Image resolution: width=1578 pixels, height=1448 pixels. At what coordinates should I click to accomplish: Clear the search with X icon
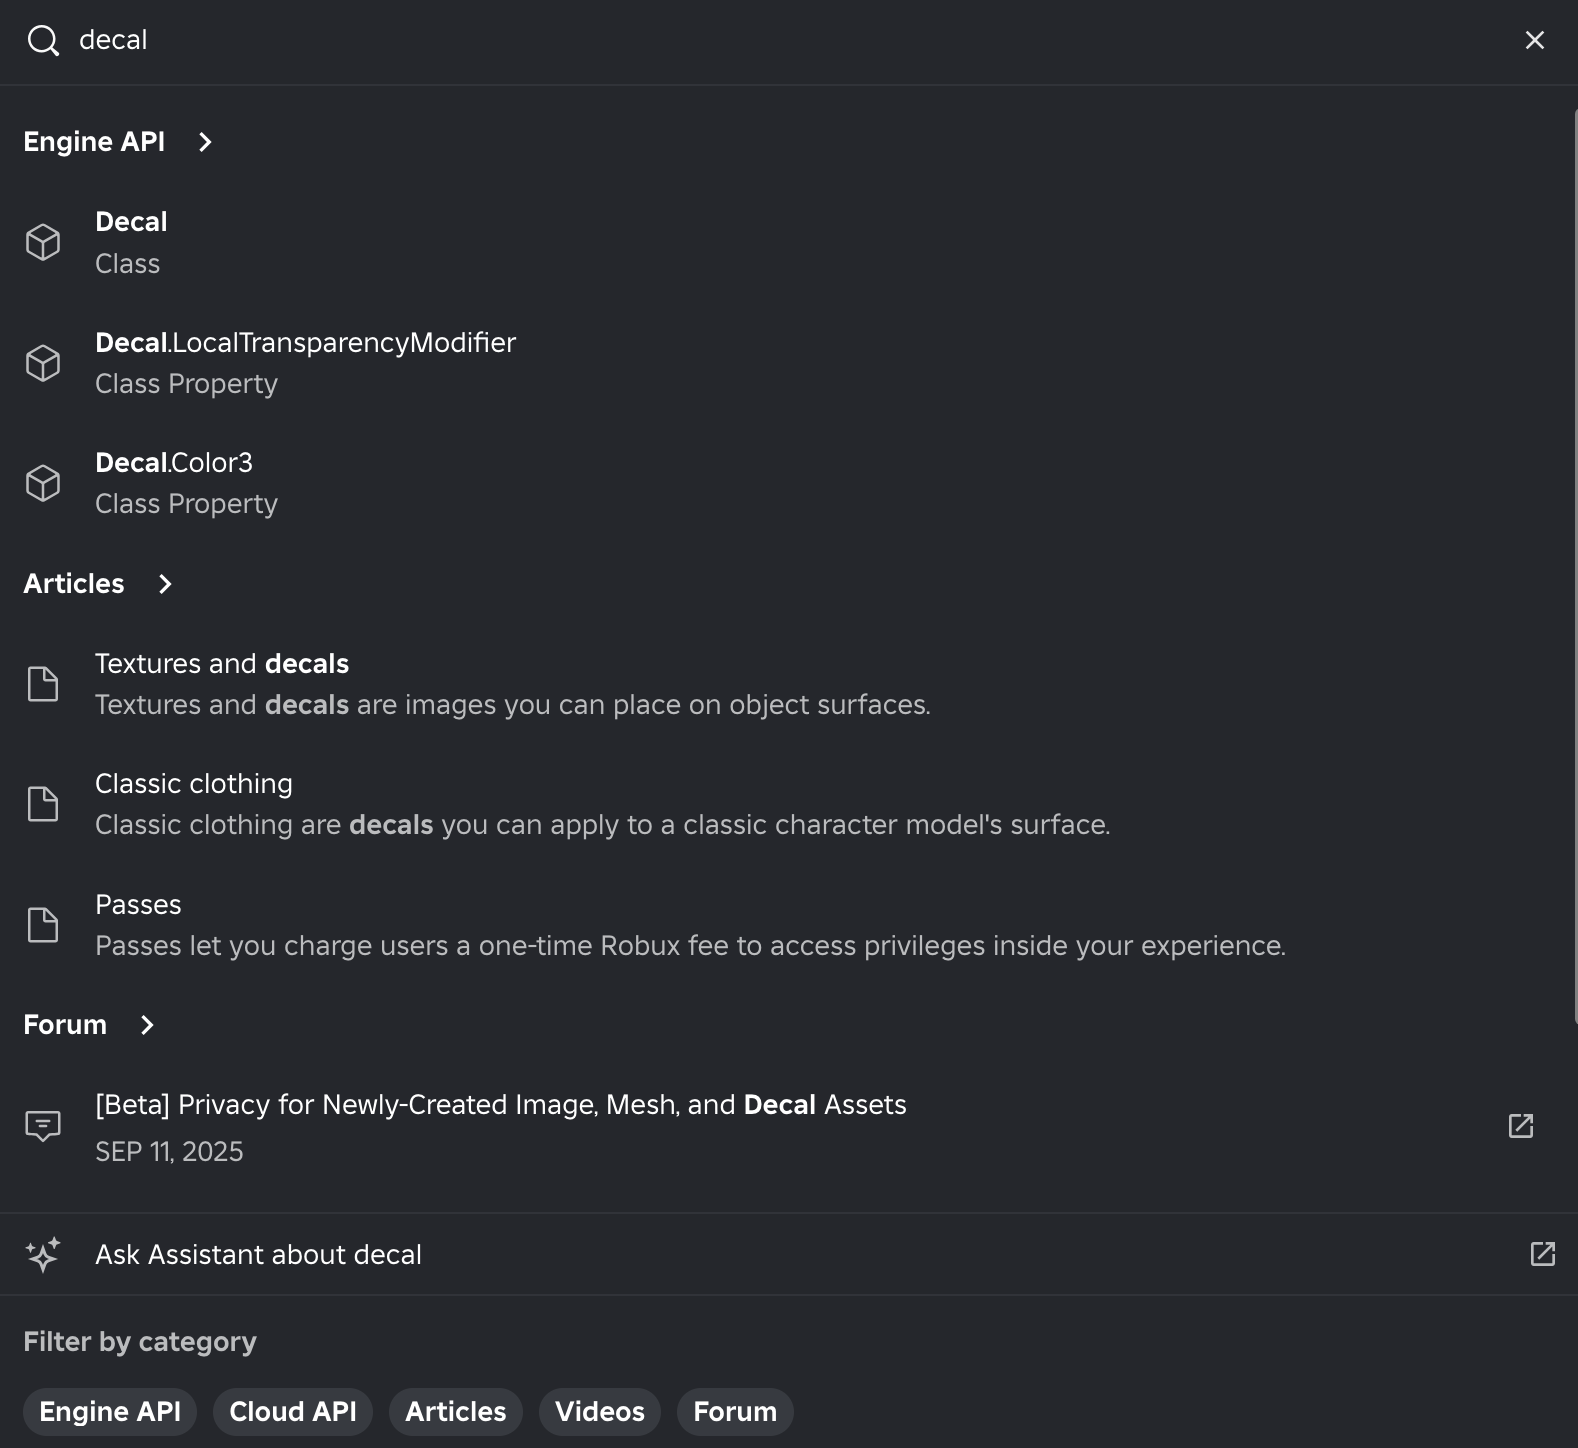pos(1534,40)
